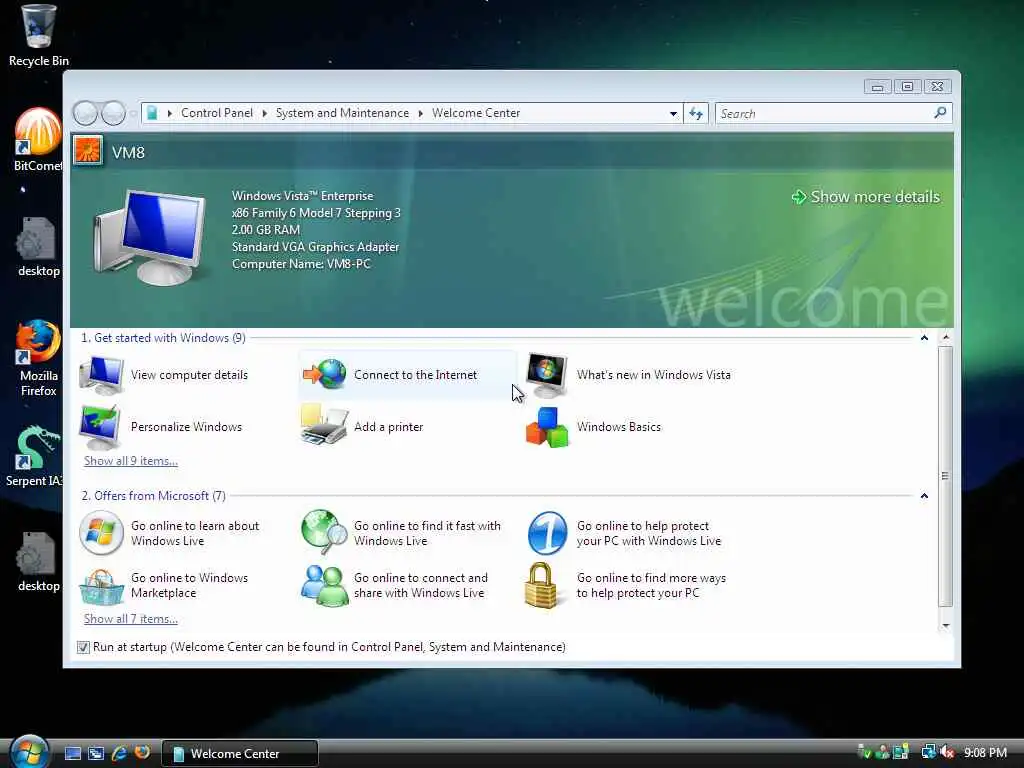Collapse the Get started with Windows section

coord(924,338)
